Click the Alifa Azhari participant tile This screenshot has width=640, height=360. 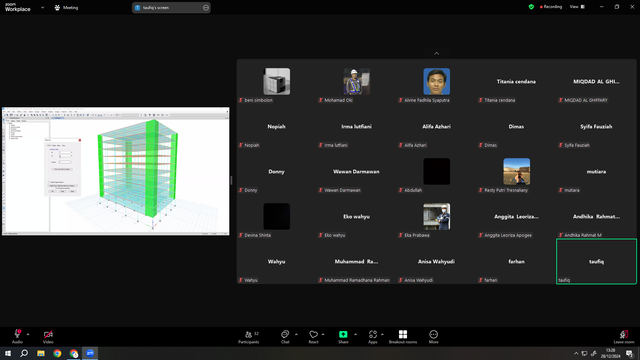436,127
